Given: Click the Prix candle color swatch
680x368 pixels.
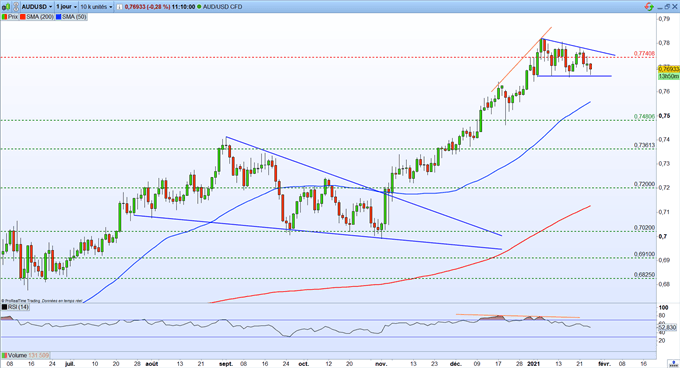Looking at the screenshot, I should pyautogui.click(x=4, y=17).
